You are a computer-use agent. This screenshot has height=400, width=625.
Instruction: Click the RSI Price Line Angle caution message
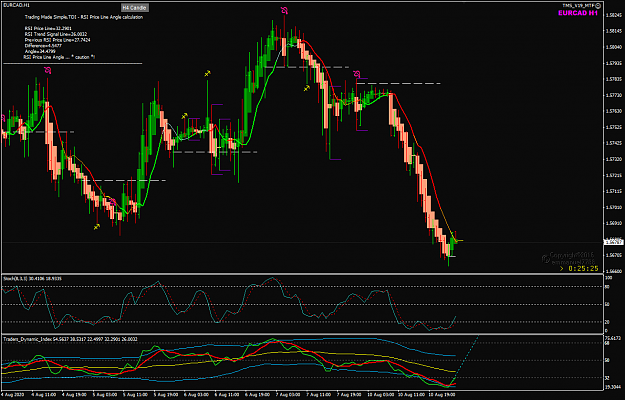[59, 57]
